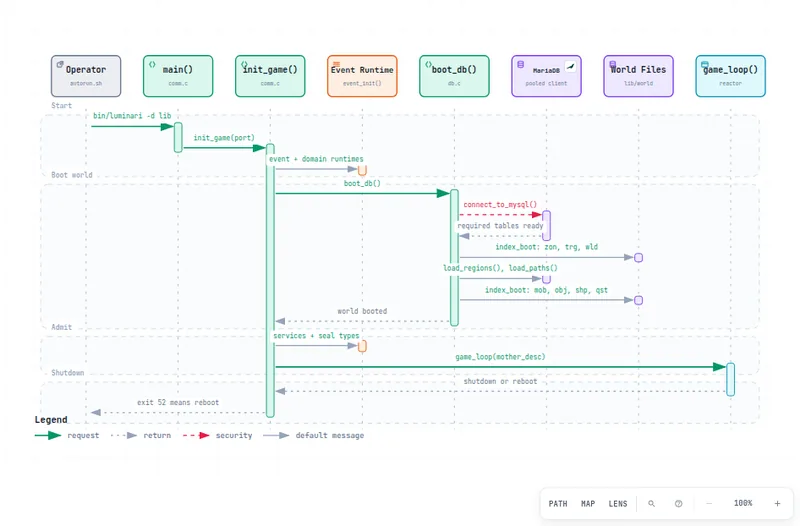800x526 pixels.
Task: Click the 'game_loop(mother_desc)' message label
Action: [x=500, y=357]
